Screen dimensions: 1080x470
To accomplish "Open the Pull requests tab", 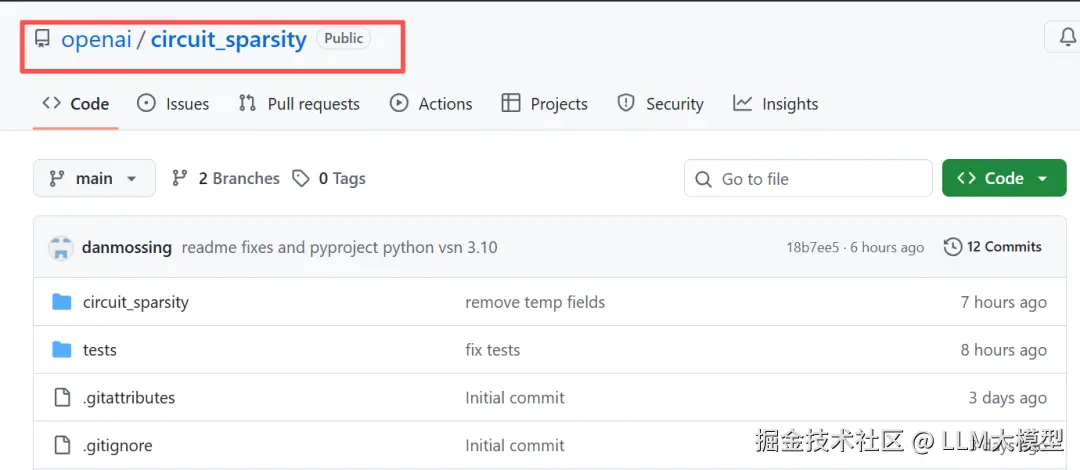I will 299,104.
